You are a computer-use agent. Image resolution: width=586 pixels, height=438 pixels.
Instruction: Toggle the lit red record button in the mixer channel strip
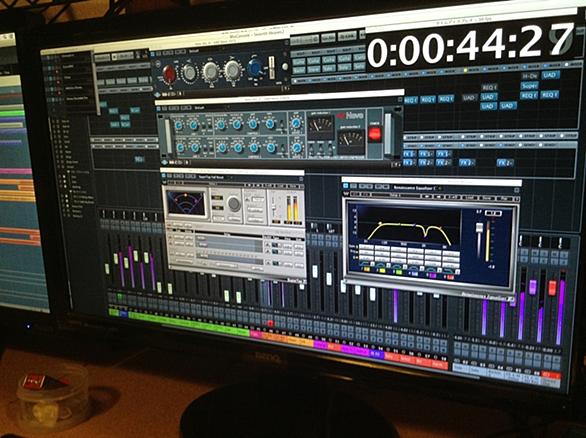point(270,323)
